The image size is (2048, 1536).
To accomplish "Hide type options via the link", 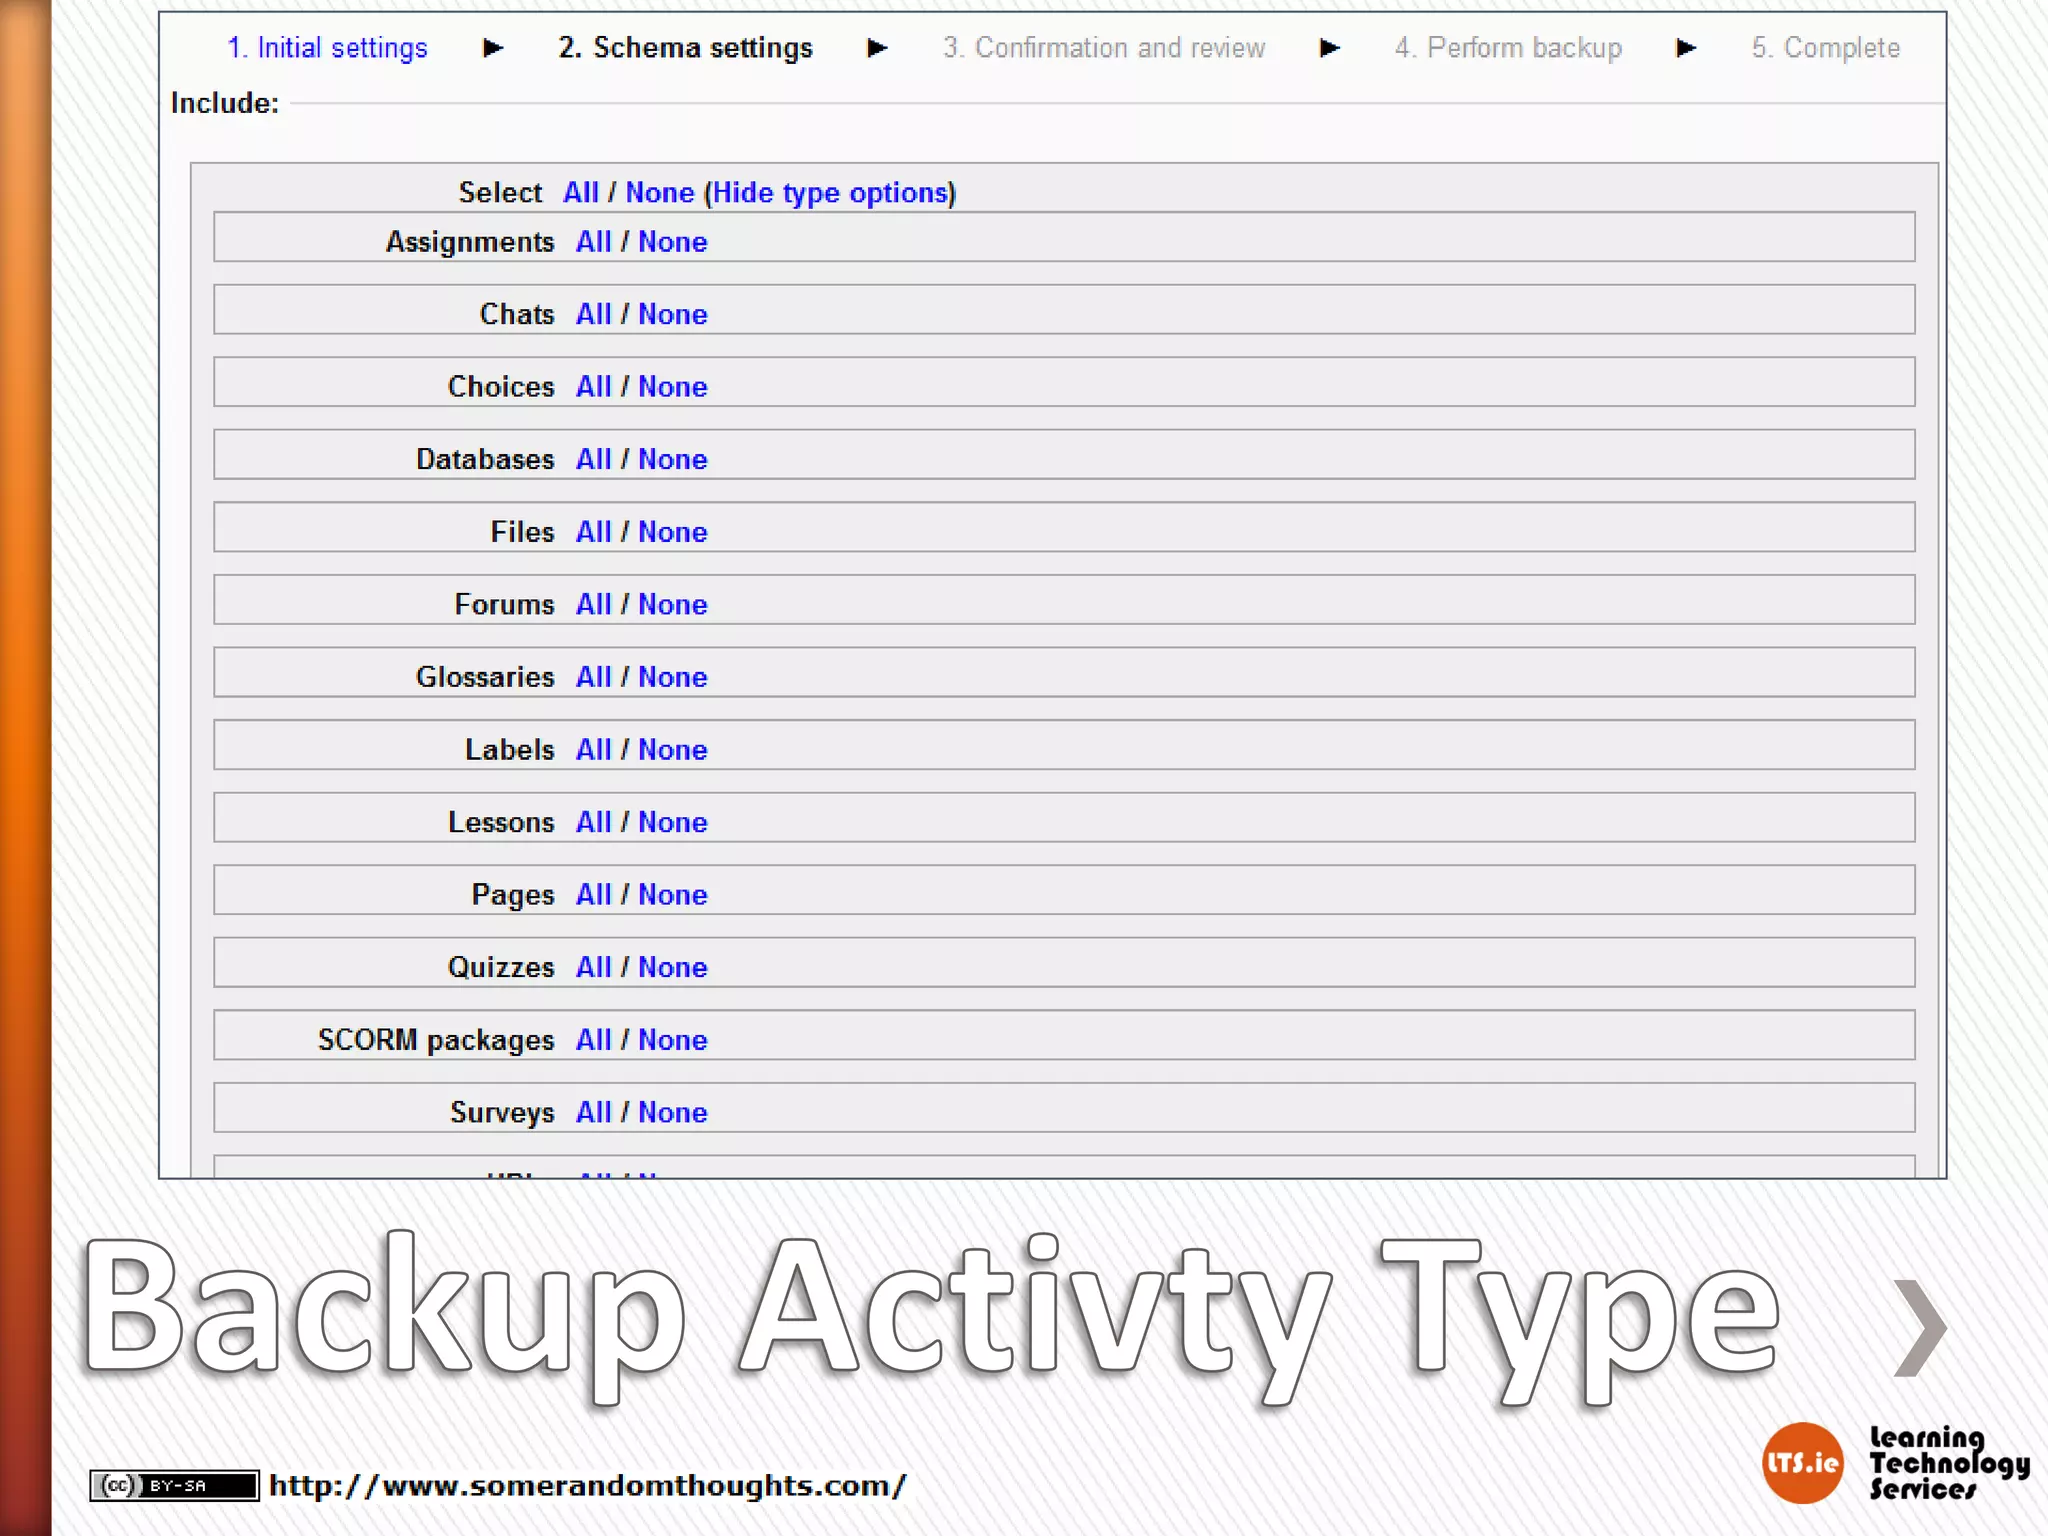I will pyautogui.click(x=831, y=193).
